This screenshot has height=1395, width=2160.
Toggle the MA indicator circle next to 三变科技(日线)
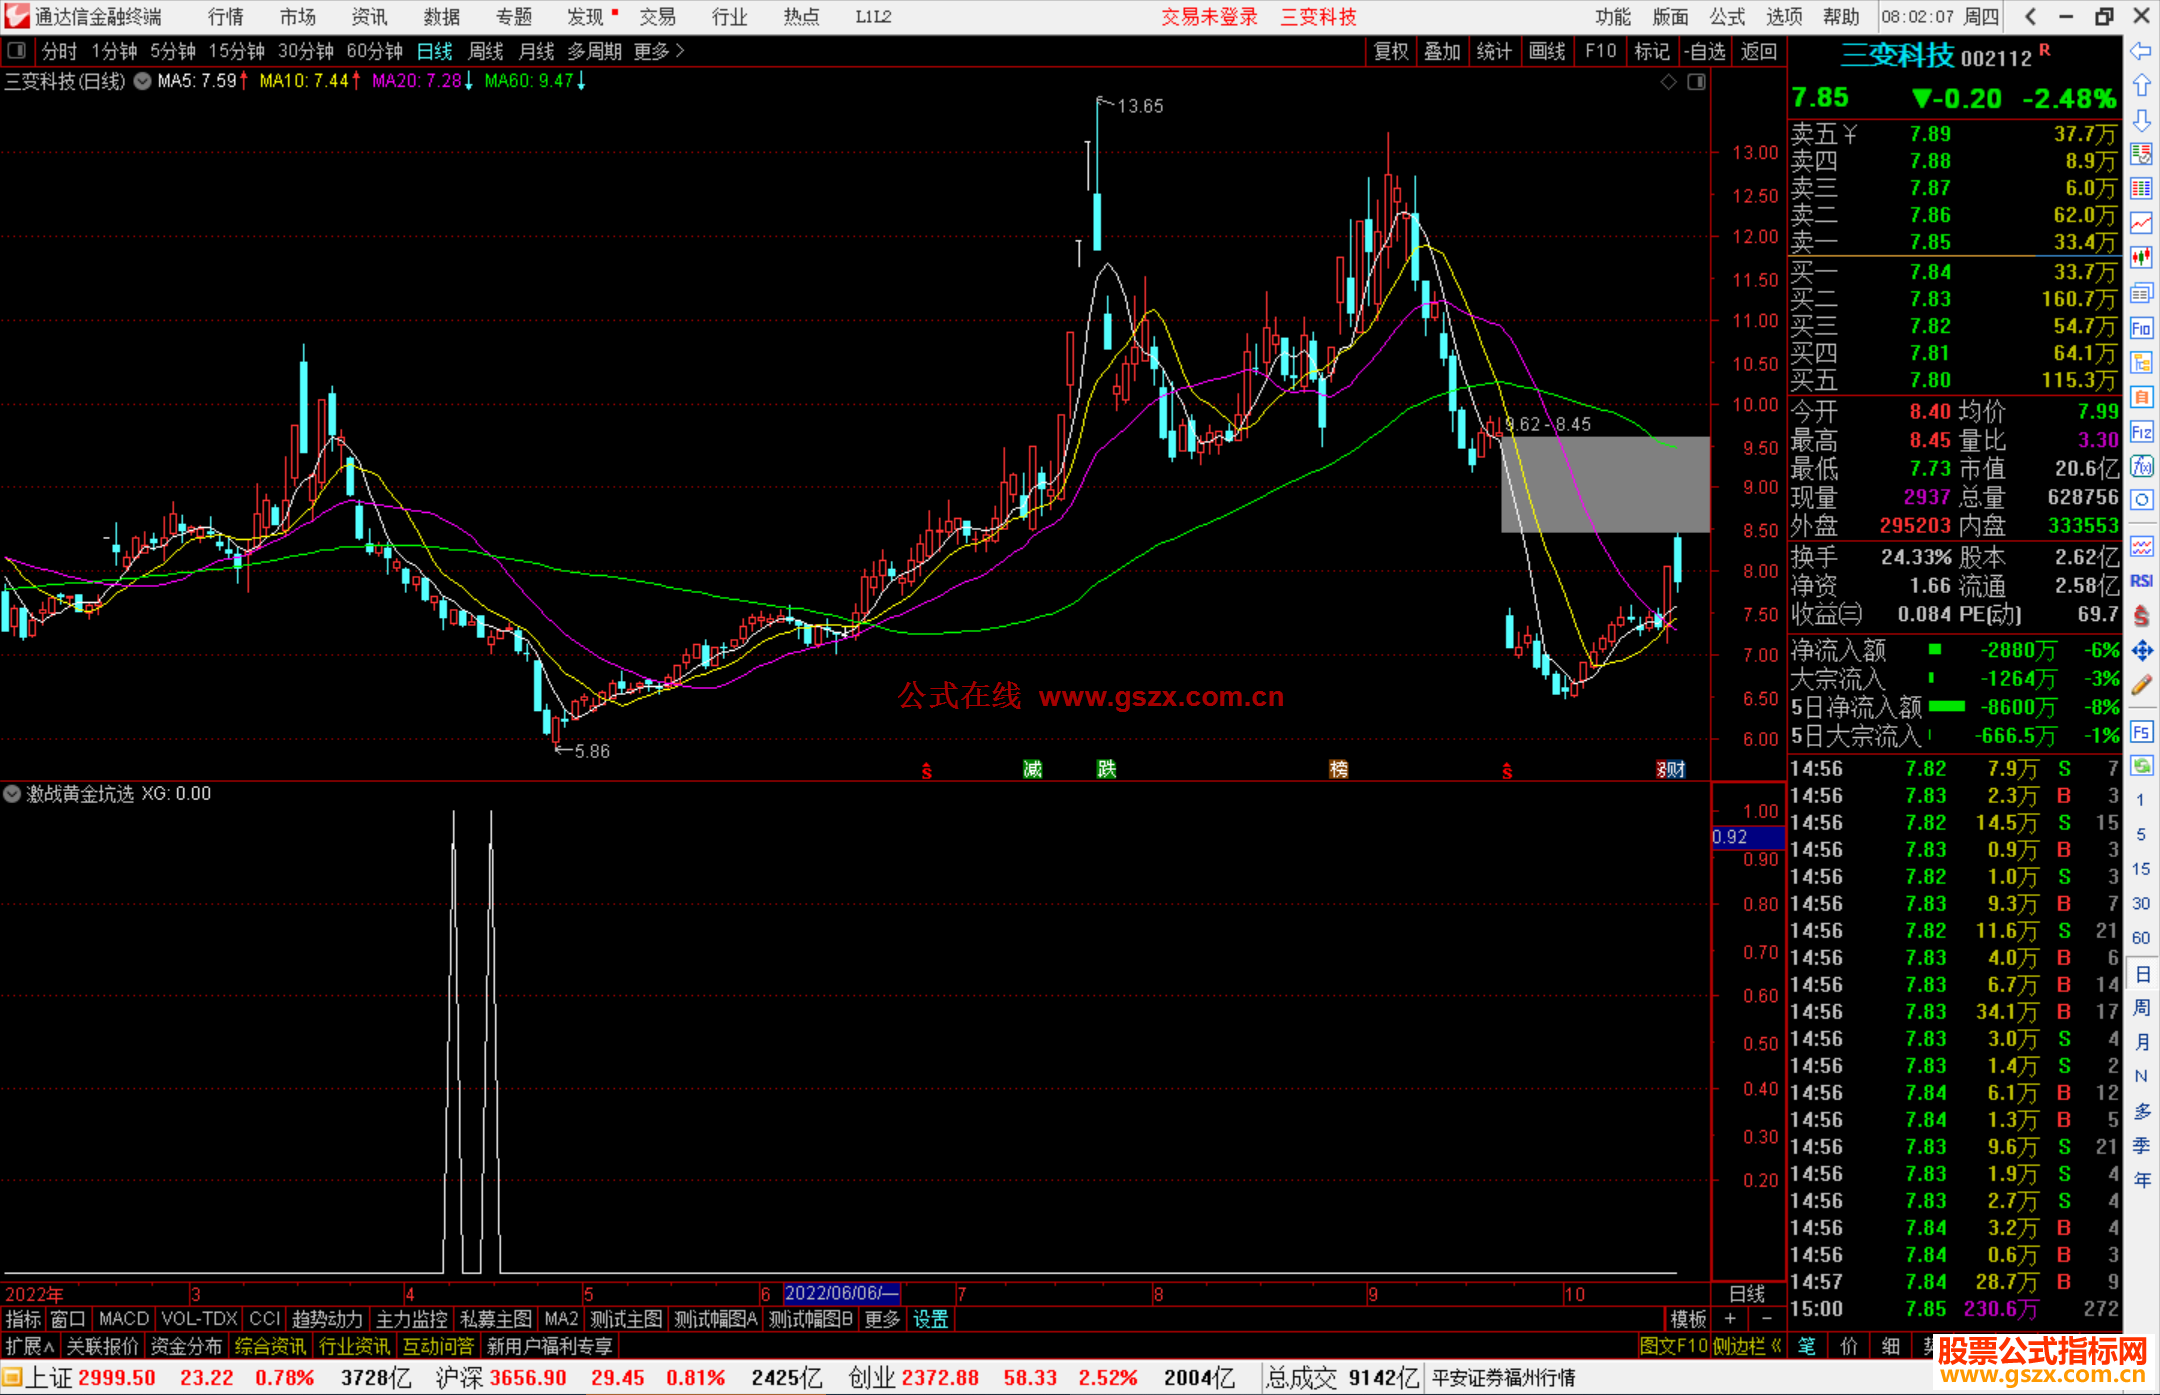[x=143, y=81]
